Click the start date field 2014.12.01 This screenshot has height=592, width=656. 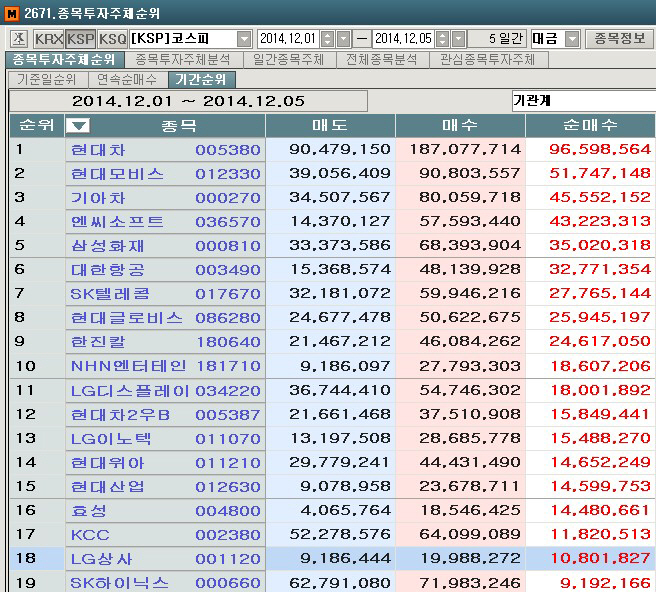pos(288,39)
